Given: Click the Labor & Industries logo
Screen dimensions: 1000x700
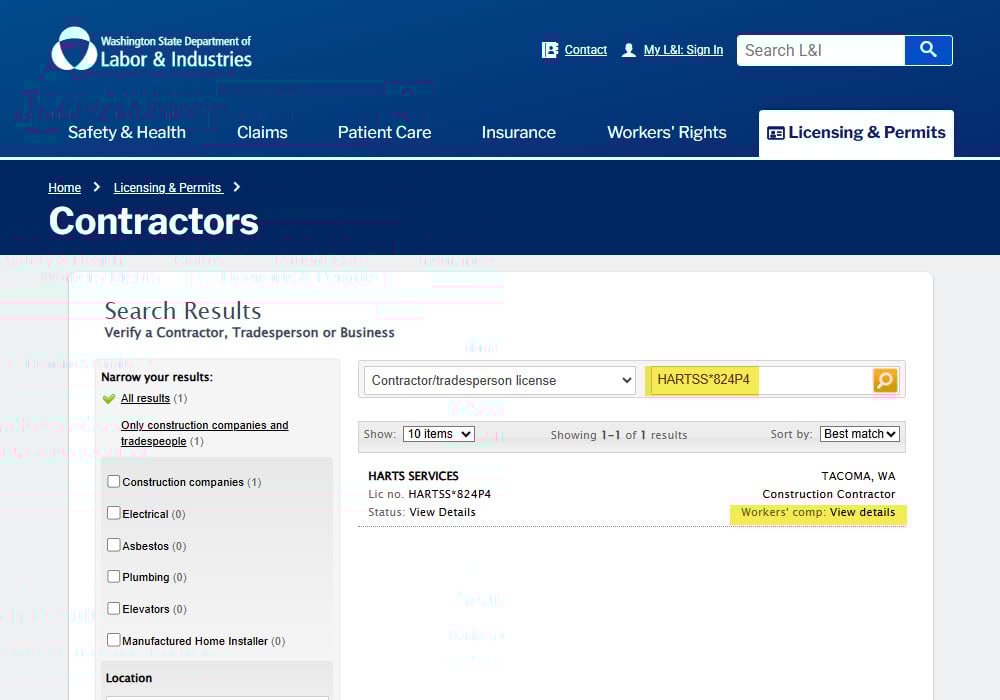Looking at the screenshot, I should (151, 49).
